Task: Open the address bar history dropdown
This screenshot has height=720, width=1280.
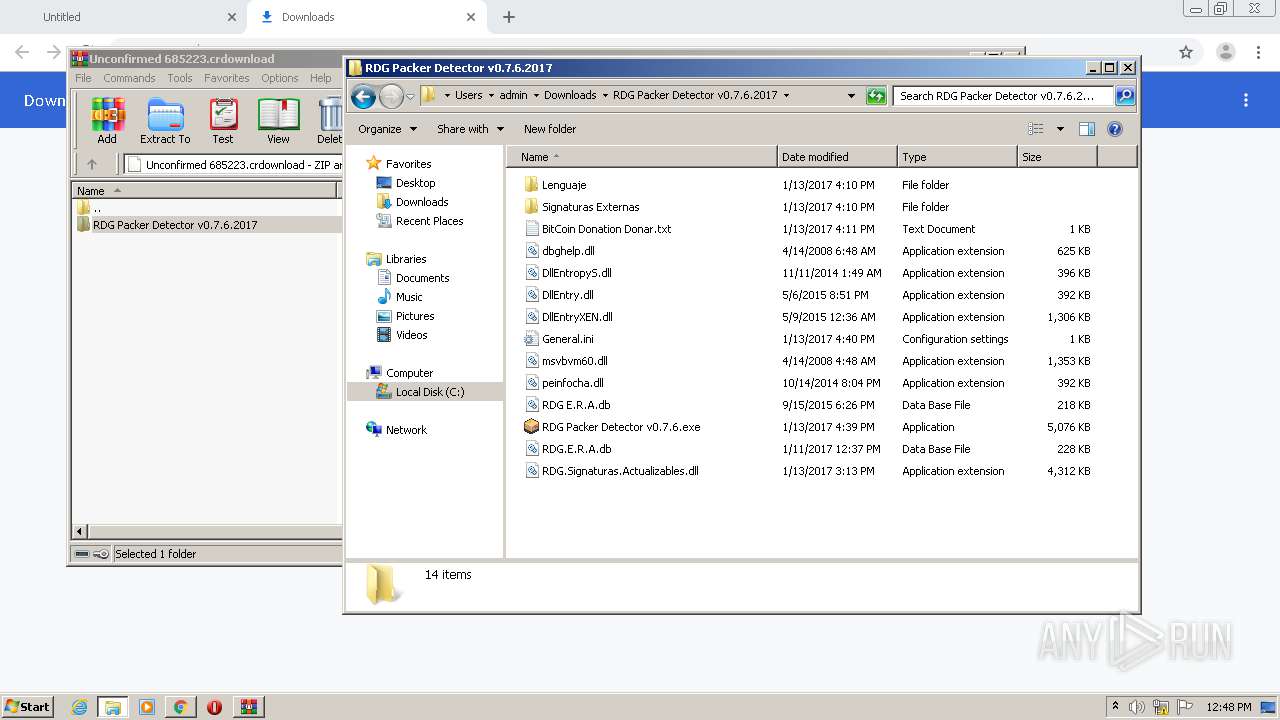Action: tap(851, 96)
